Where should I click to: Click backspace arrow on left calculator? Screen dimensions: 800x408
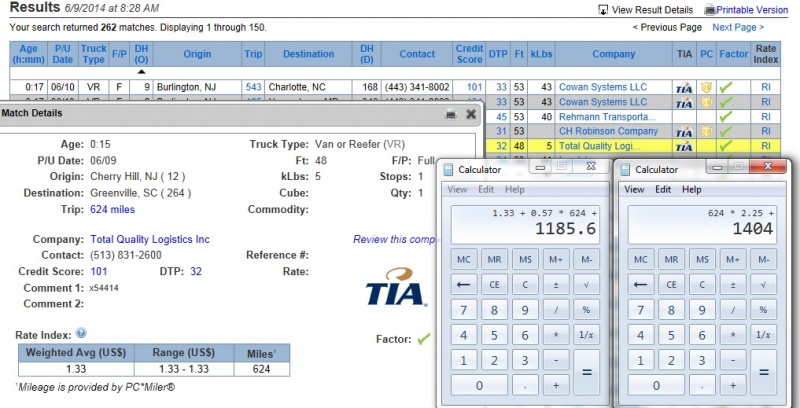[464, 284]
